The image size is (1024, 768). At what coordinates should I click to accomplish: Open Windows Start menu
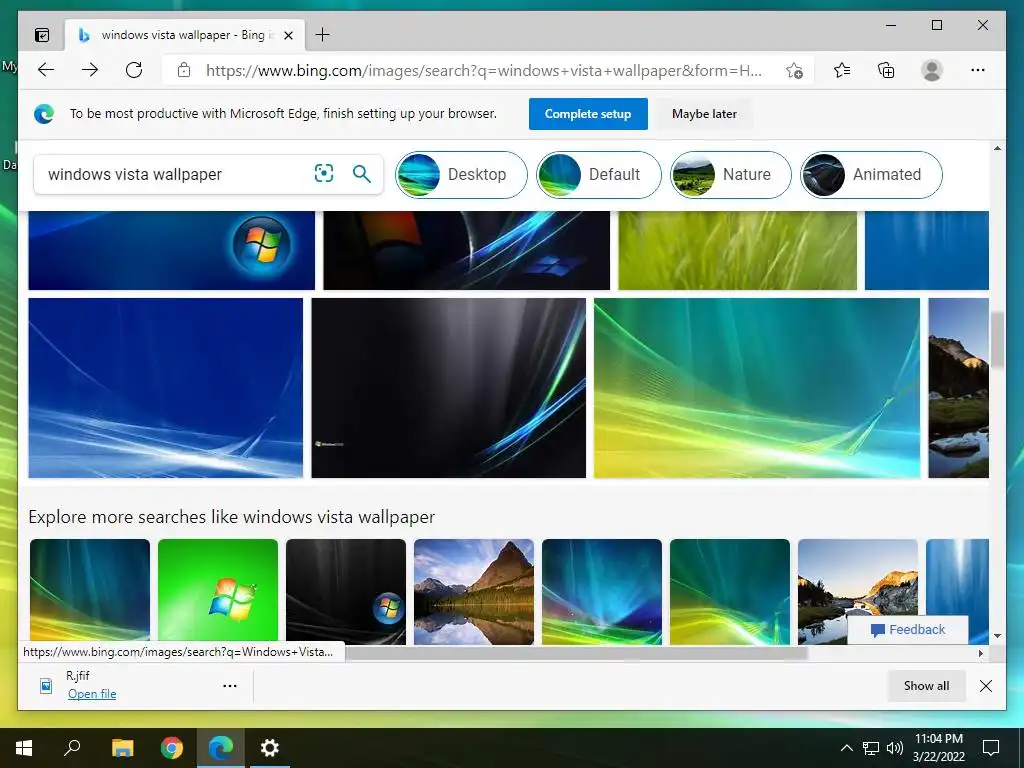[24, 748]
